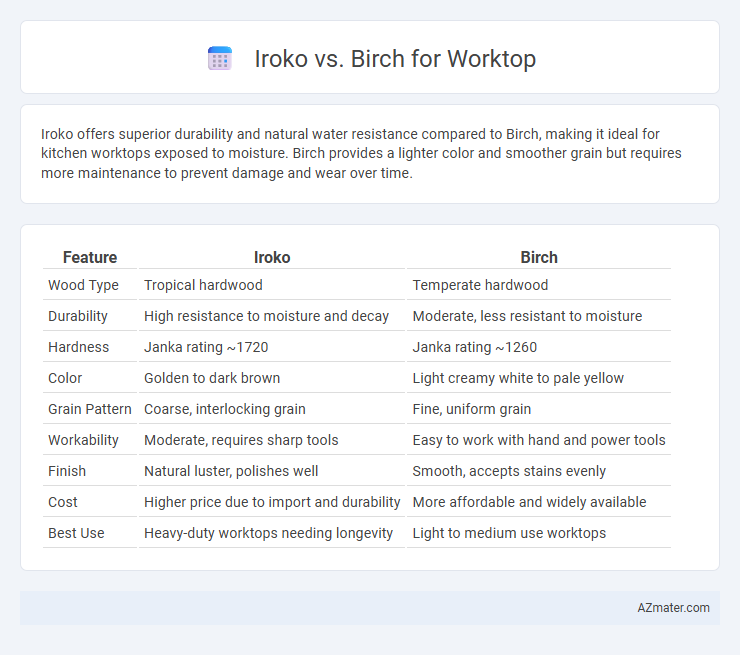740x655 pixels.
Task: Click 'Heavy-duty worktops needing longevity' cell
Action: [x=269, y=533]
